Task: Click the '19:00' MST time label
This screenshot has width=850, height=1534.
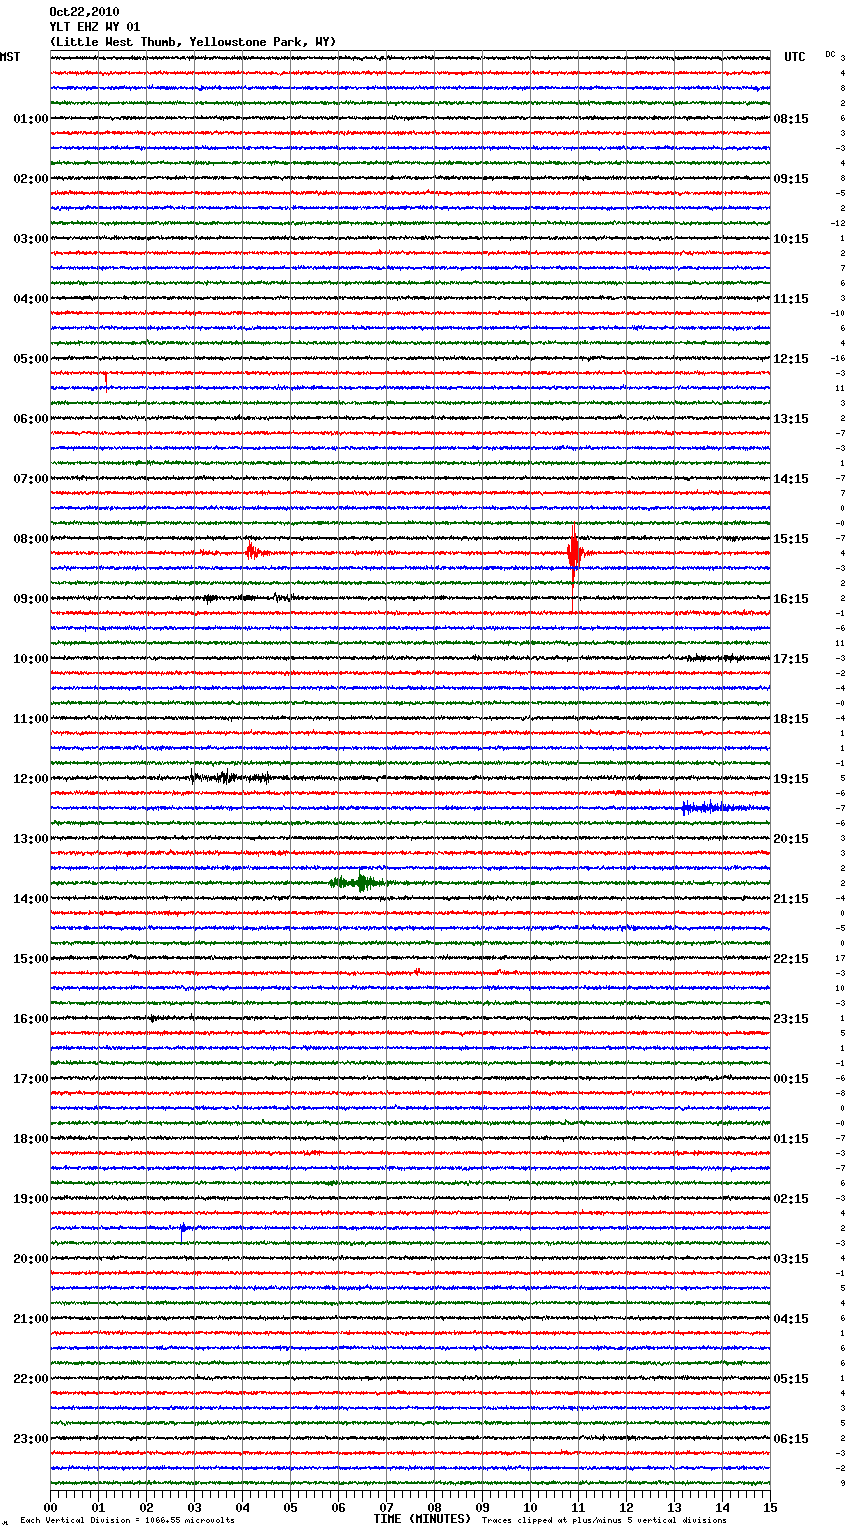Action: click(31, 1199)
